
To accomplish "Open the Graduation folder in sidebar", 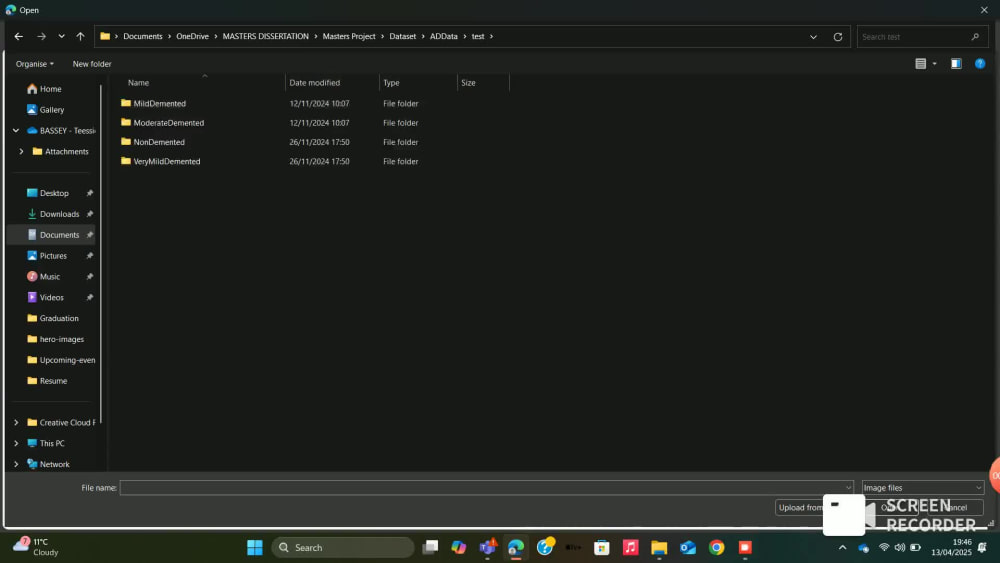I will click(x=59, y=318).
